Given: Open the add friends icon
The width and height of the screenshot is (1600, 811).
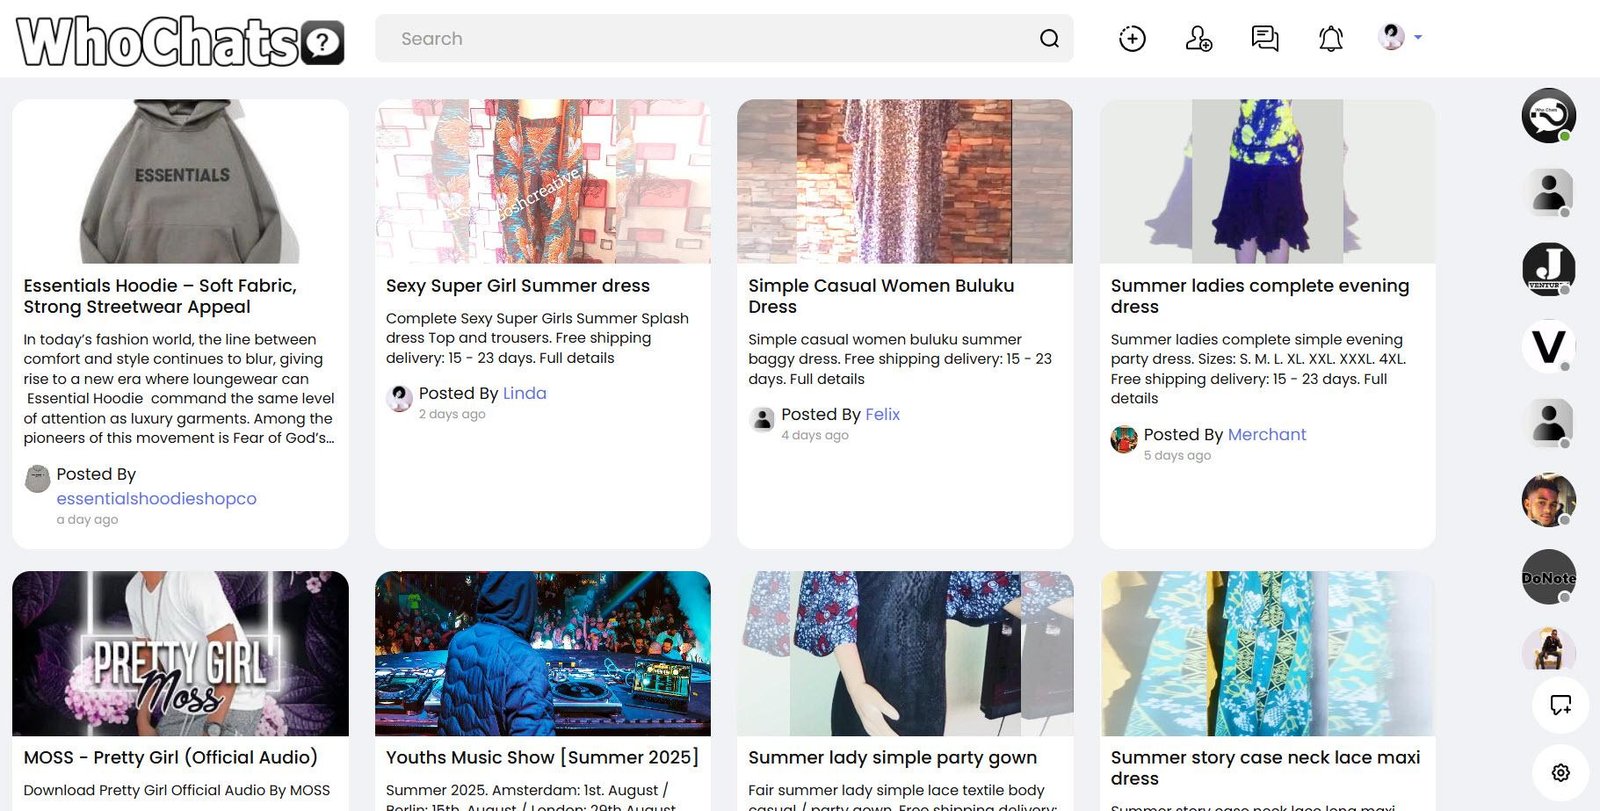Looking at the screenshot, I should 1198,39.
